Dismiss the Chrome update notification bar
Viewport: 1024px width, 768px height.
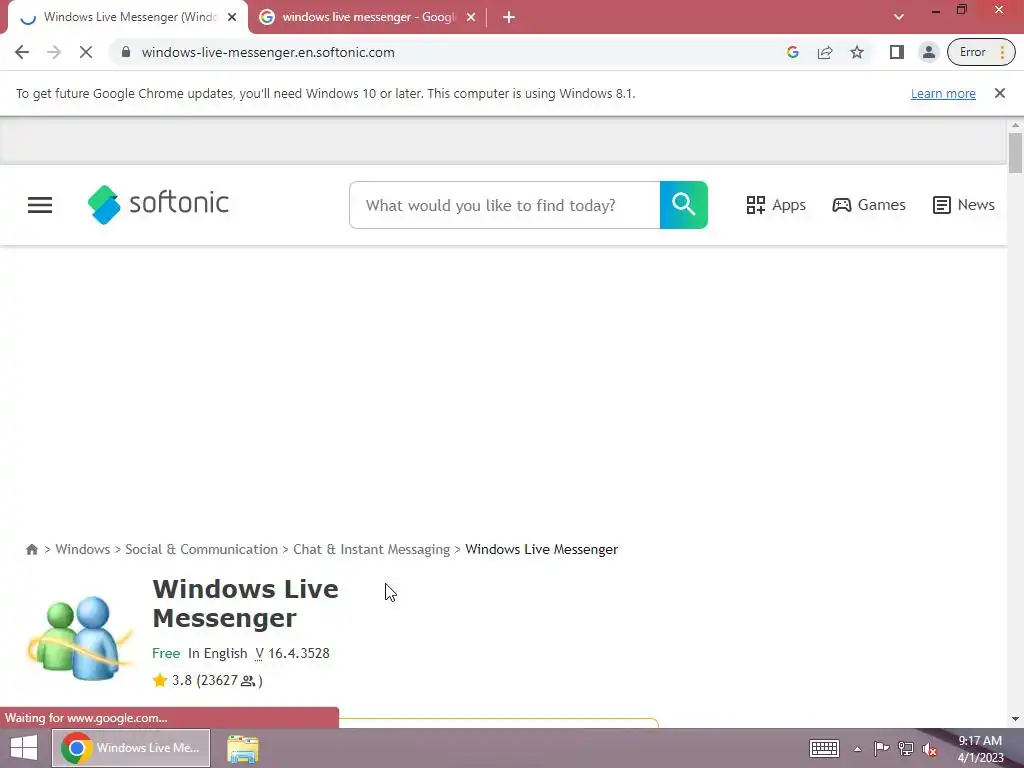click(999, 93)
